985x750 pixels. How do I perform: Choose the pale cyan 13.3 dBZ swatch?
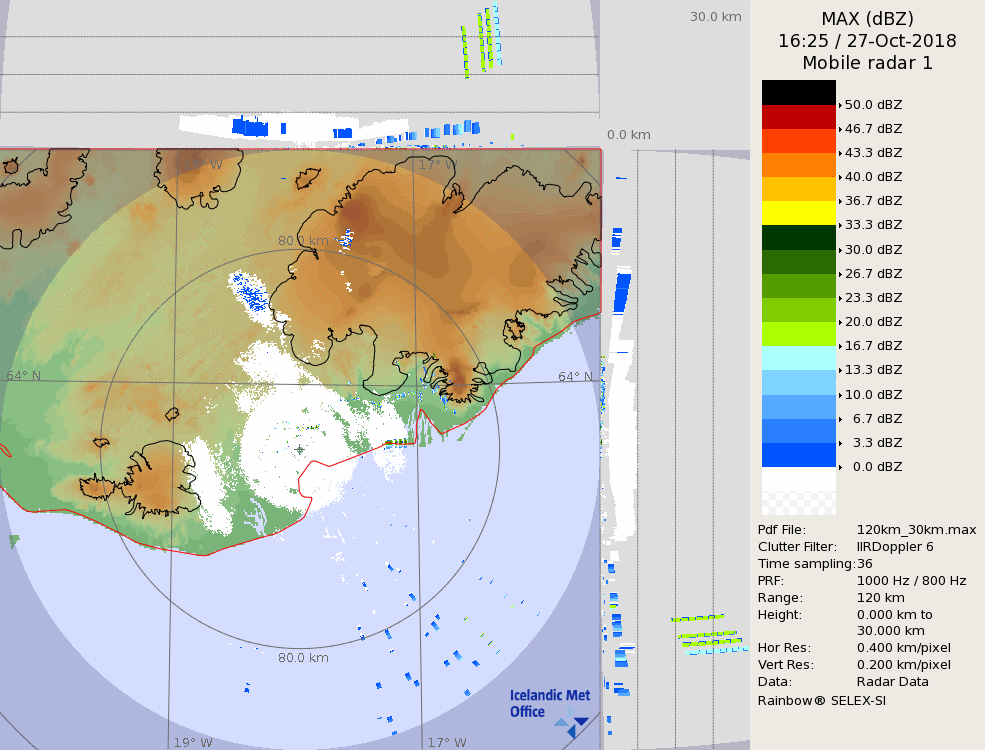point(798,358)
